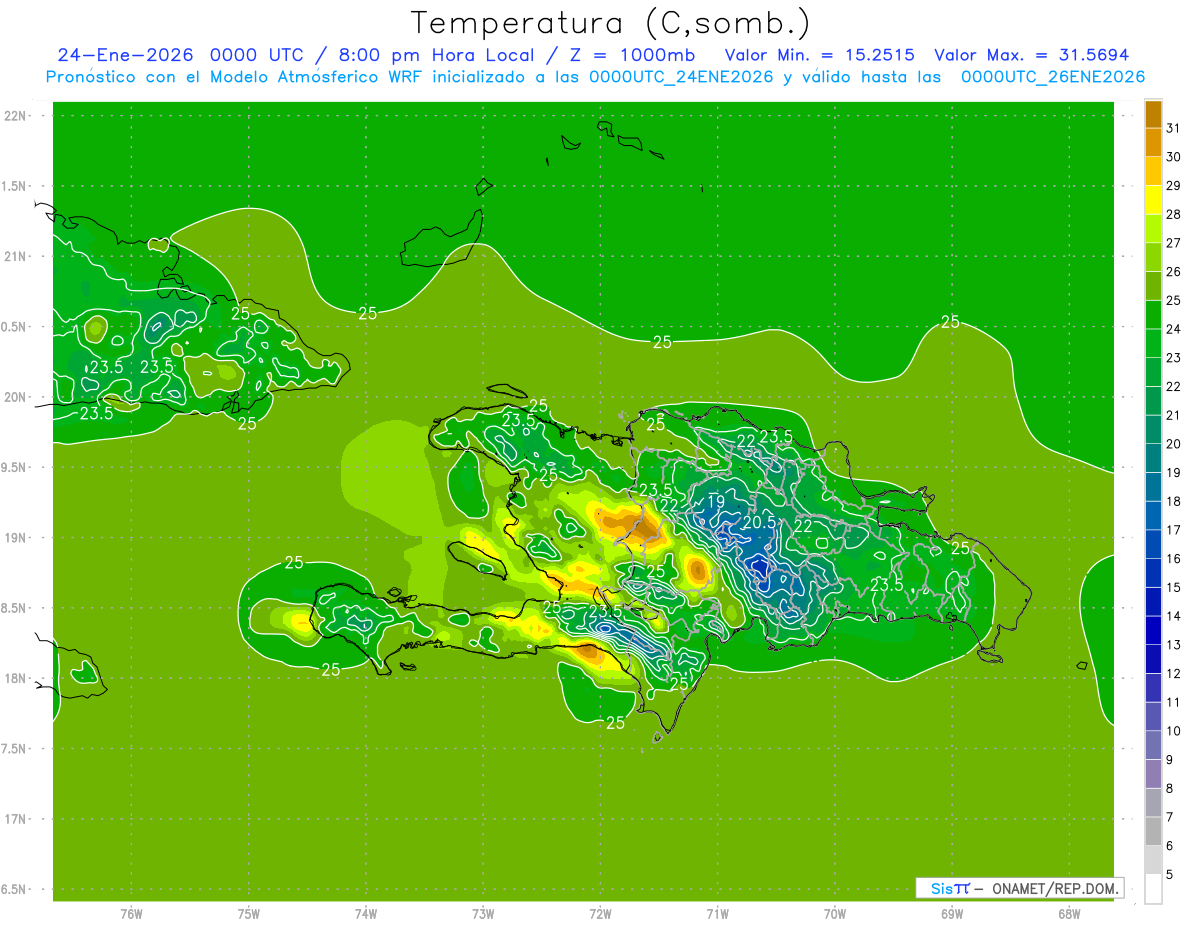1200x927 pixels.
Task: Click the blue legend band between 16 and 17
Action: click(x=1153, y=544)
